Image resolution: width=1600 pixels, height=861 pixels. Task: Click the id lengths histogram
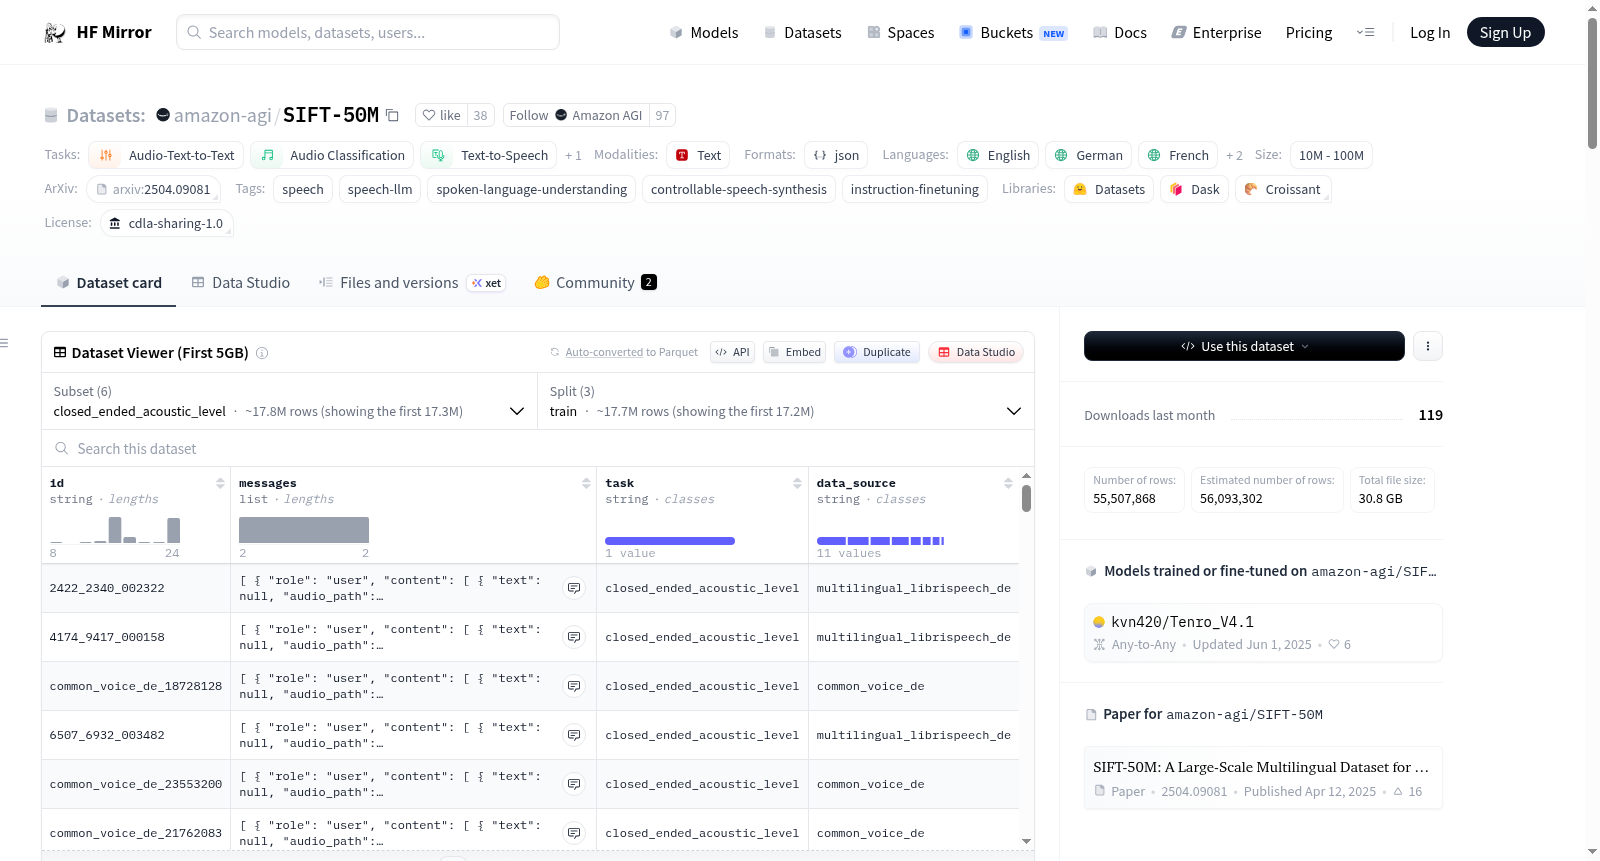115,530
